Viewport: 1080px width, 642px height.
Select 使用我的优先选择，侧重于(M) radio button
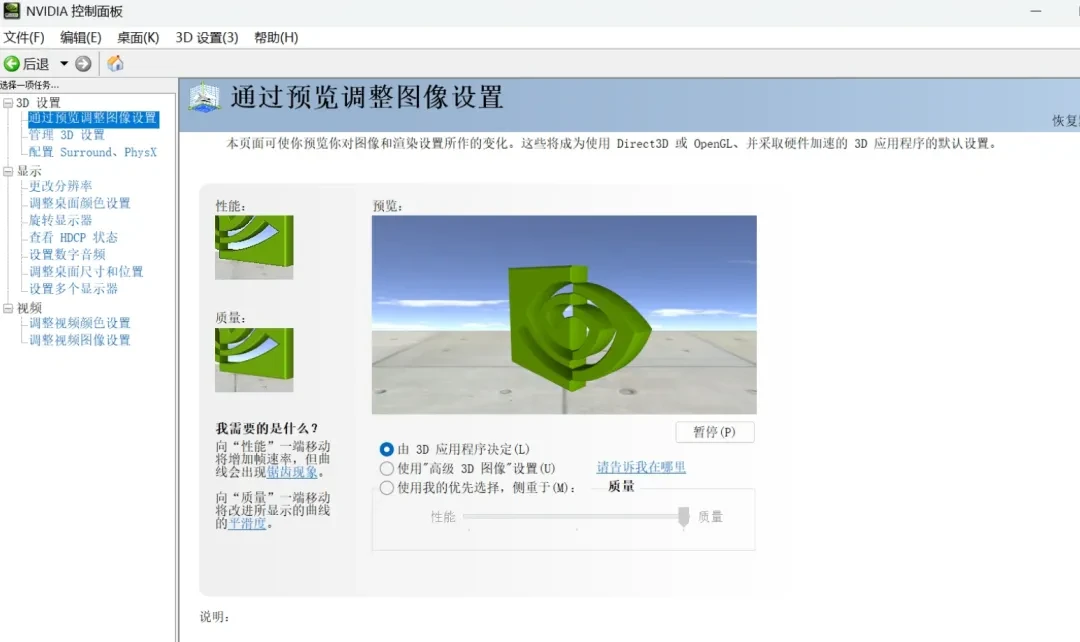[386, 488]
